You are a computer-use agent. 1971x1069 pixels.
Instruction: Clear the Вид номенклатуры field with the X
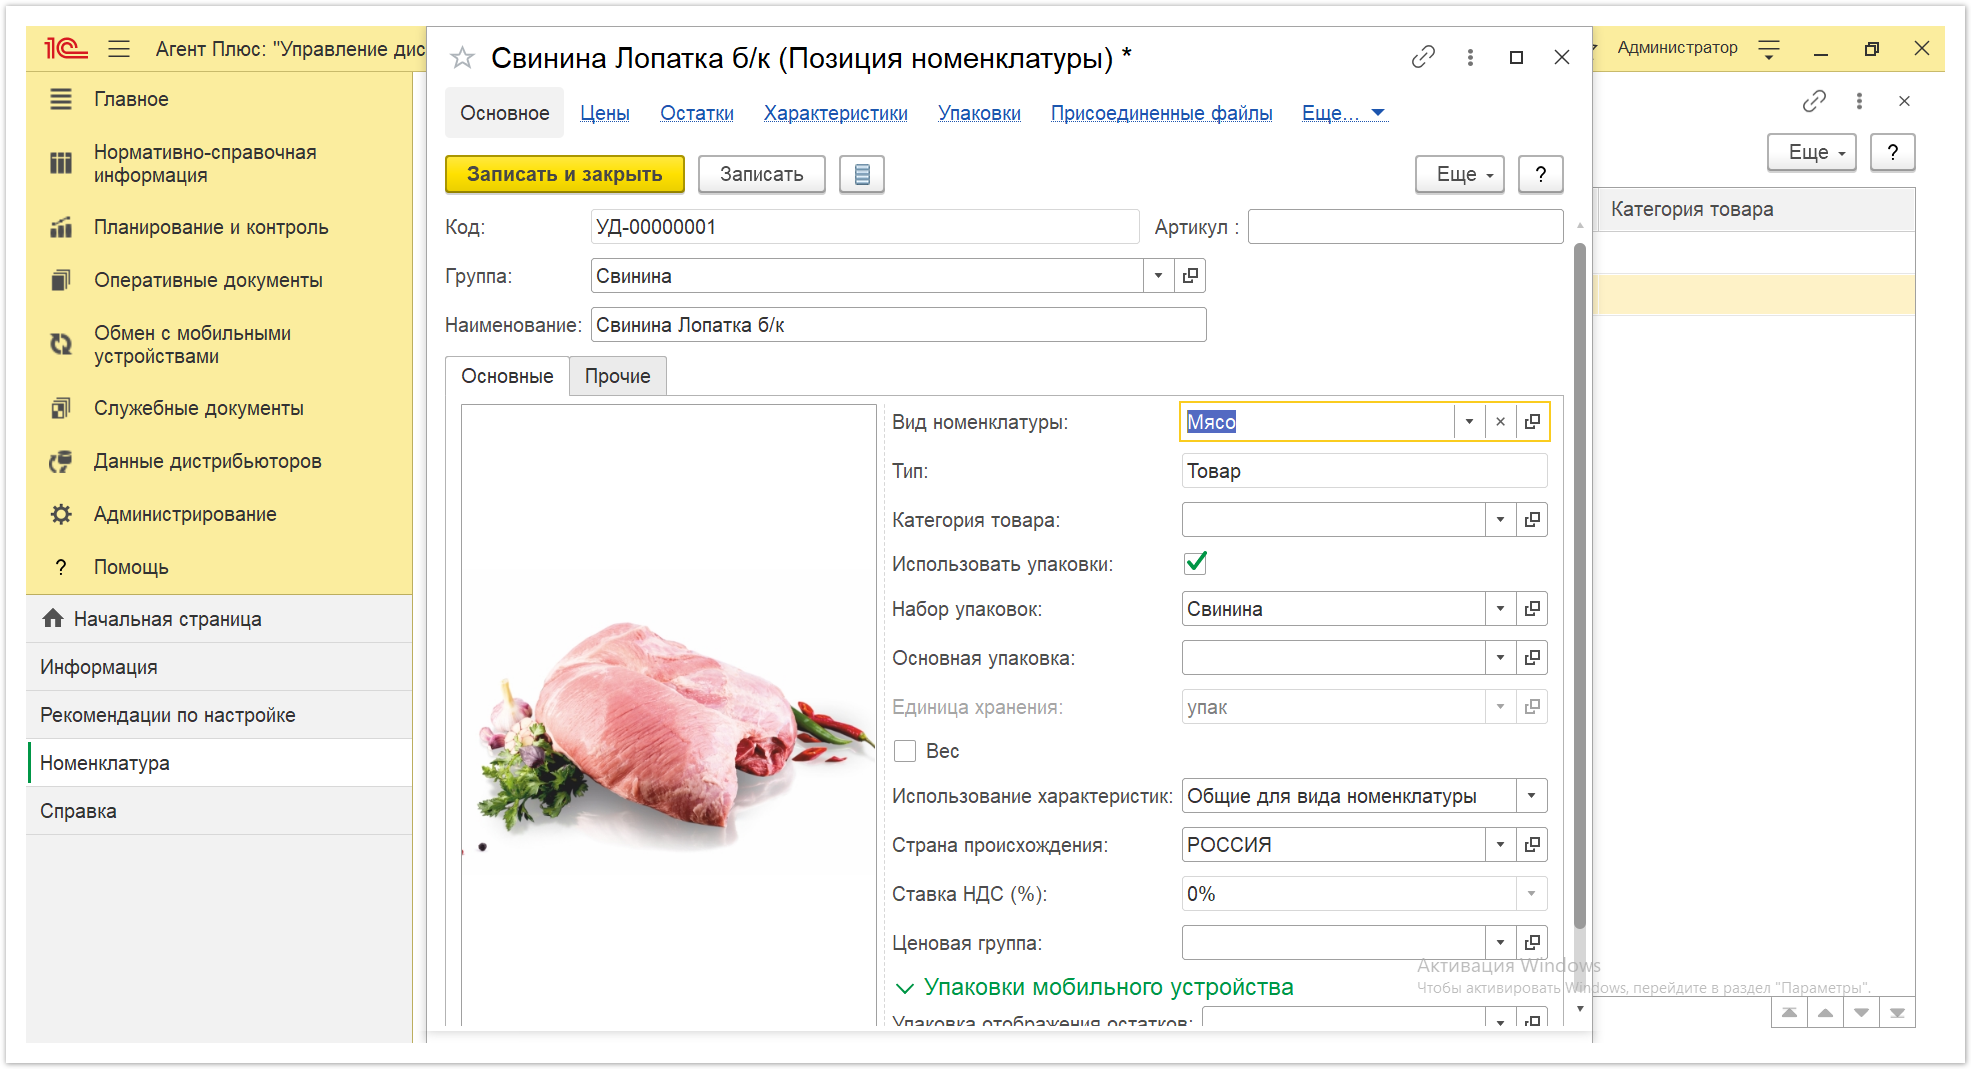coord(1500,422)
